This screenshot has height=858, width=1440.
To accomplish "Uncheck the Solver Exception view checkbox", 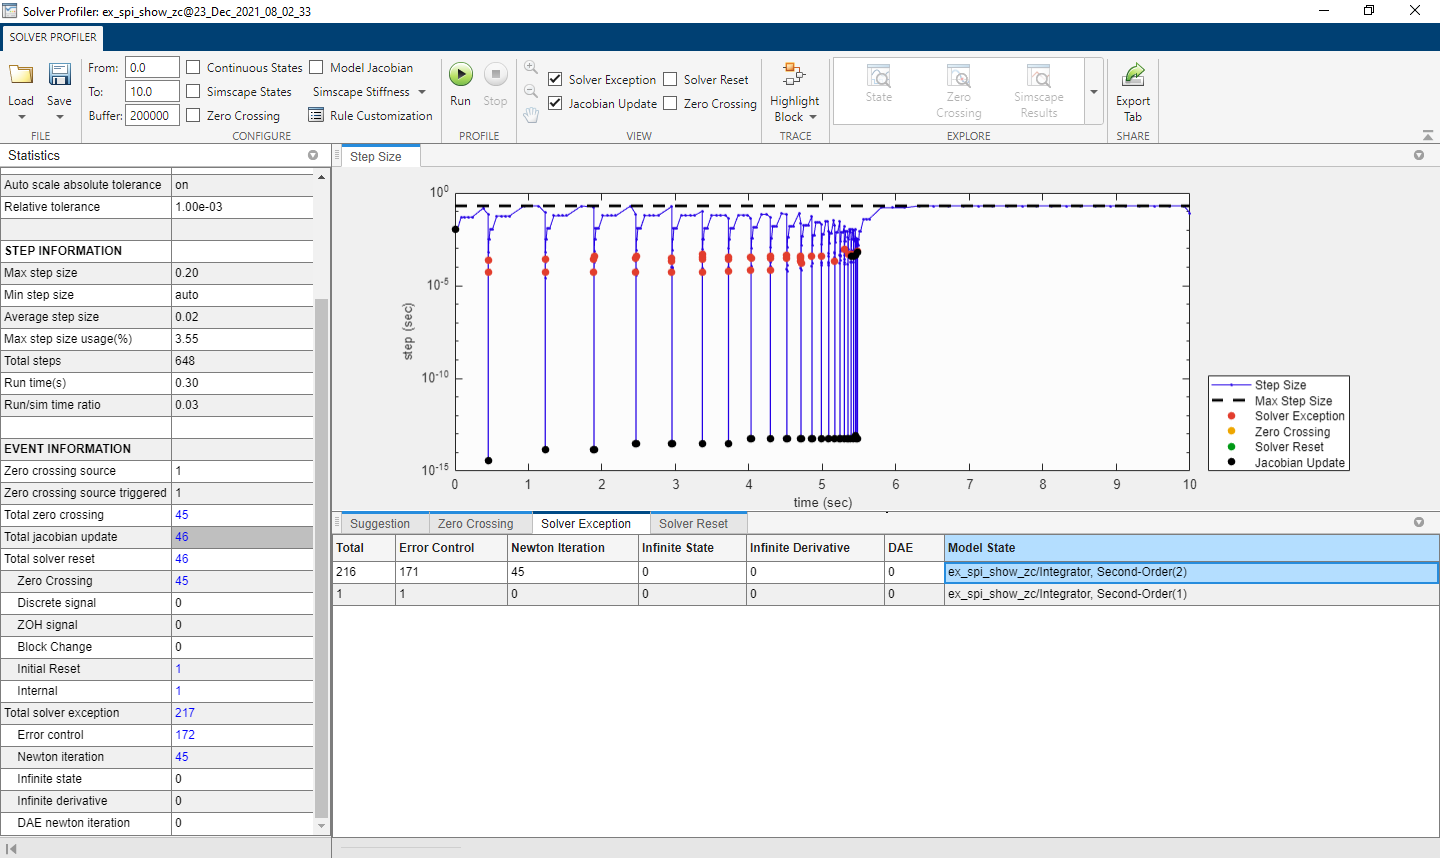I will (x=555, y=79).
